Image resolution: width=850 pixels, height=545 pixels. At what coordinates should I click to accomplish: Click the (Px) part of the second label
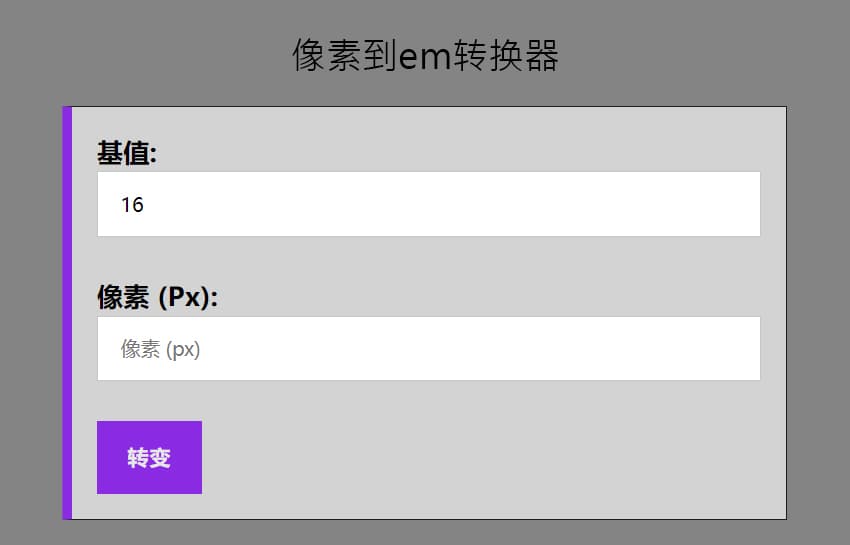pos(187,297)
